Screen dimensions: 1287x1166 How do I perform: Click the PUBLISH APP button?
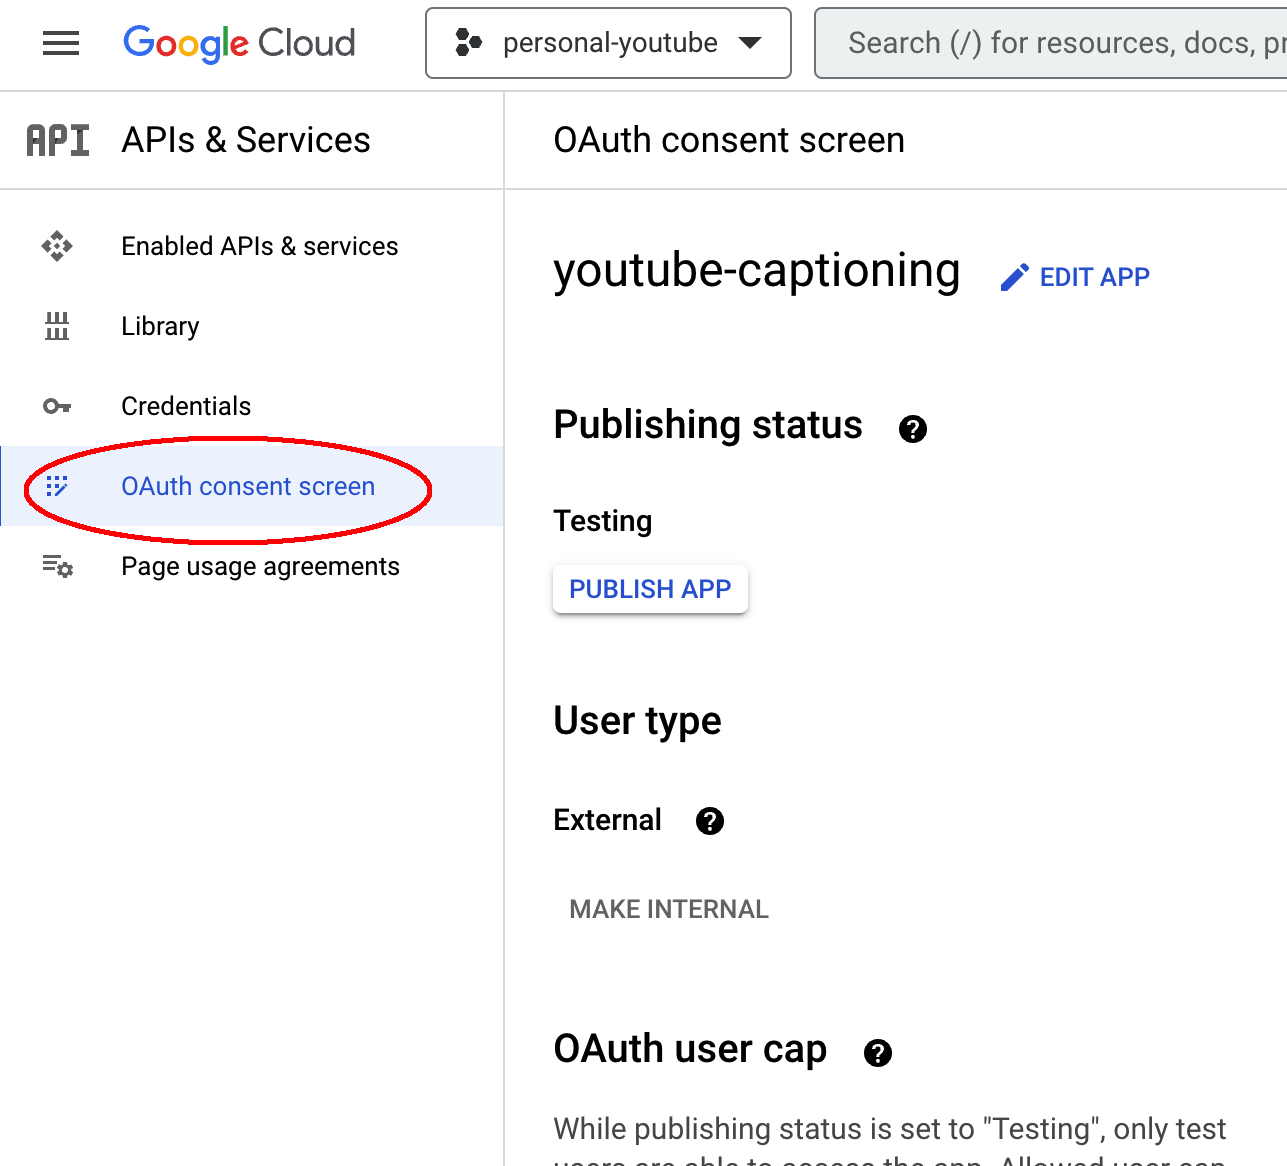(650, 589)
